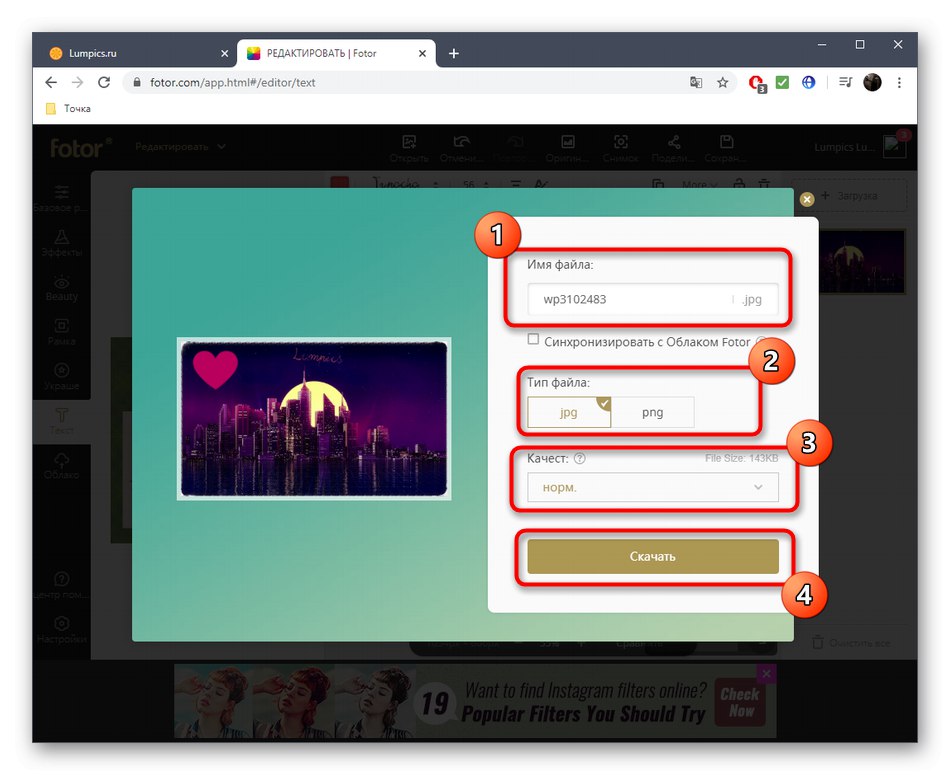The height and width of the screenshot is (775, 950).
Task: Open the Точка bookmarks folder
Action: click(68, 108)
